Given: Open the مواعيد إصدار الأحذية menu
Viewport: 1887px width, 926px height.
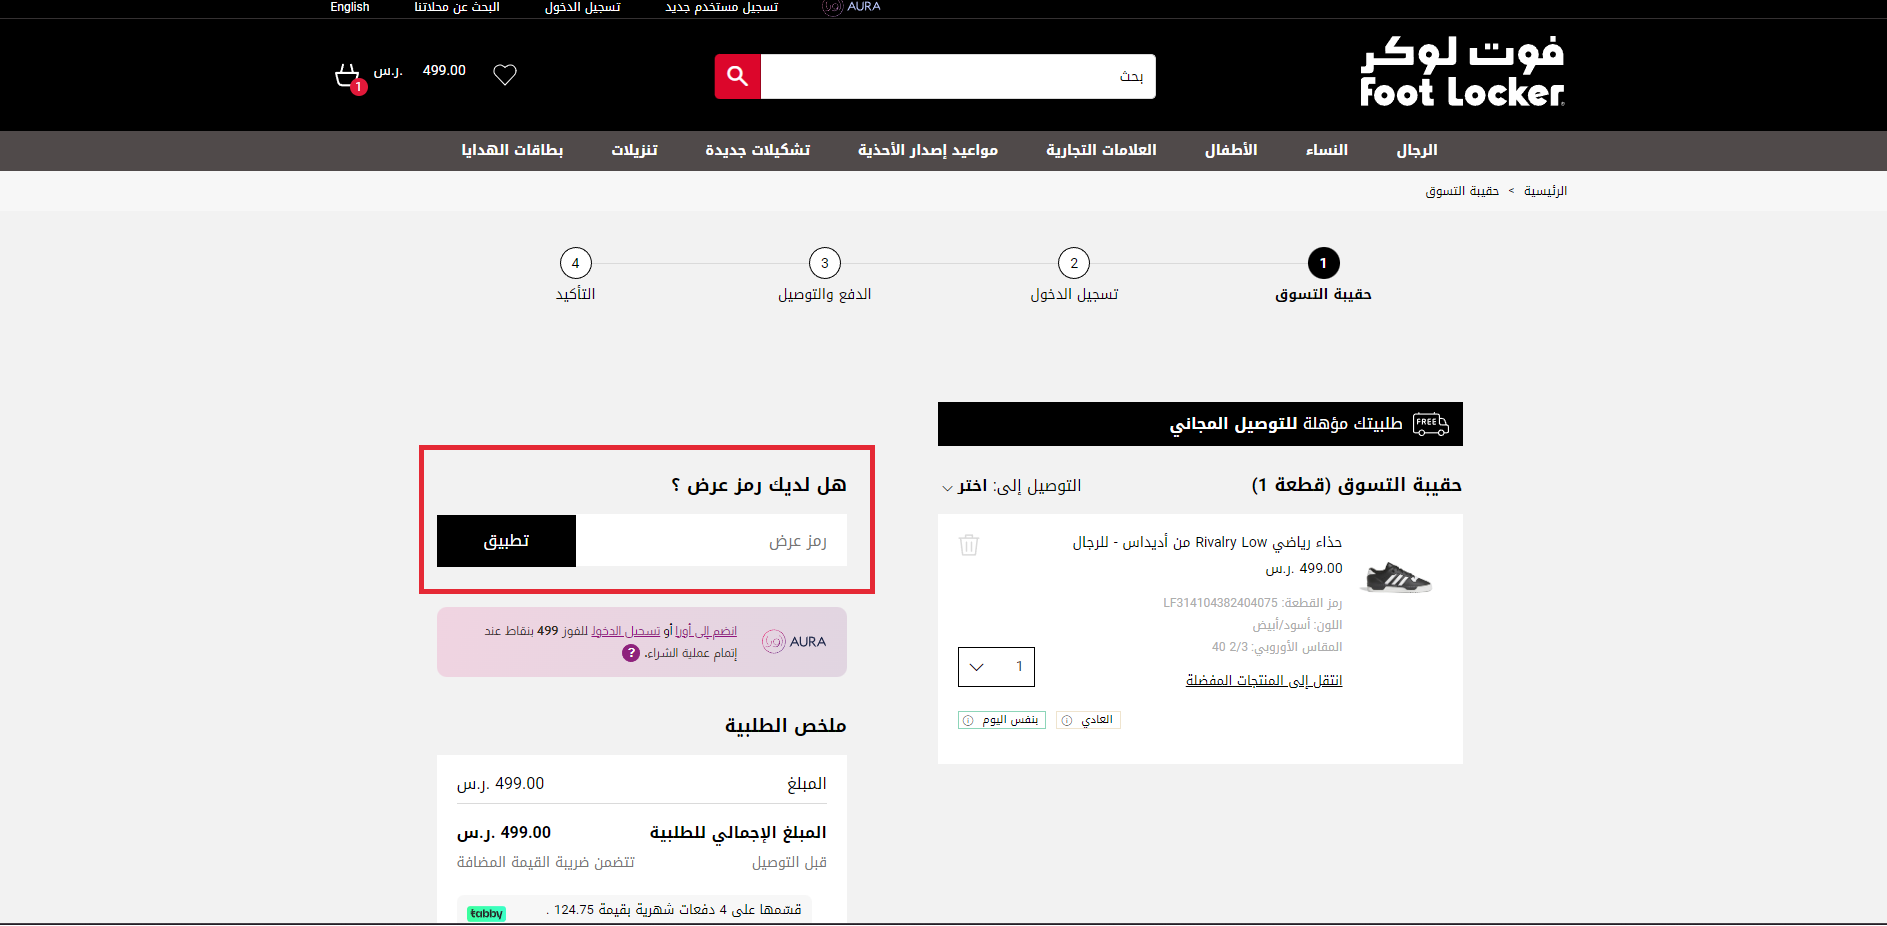Looking at the screenshot, I should [928, 150].
